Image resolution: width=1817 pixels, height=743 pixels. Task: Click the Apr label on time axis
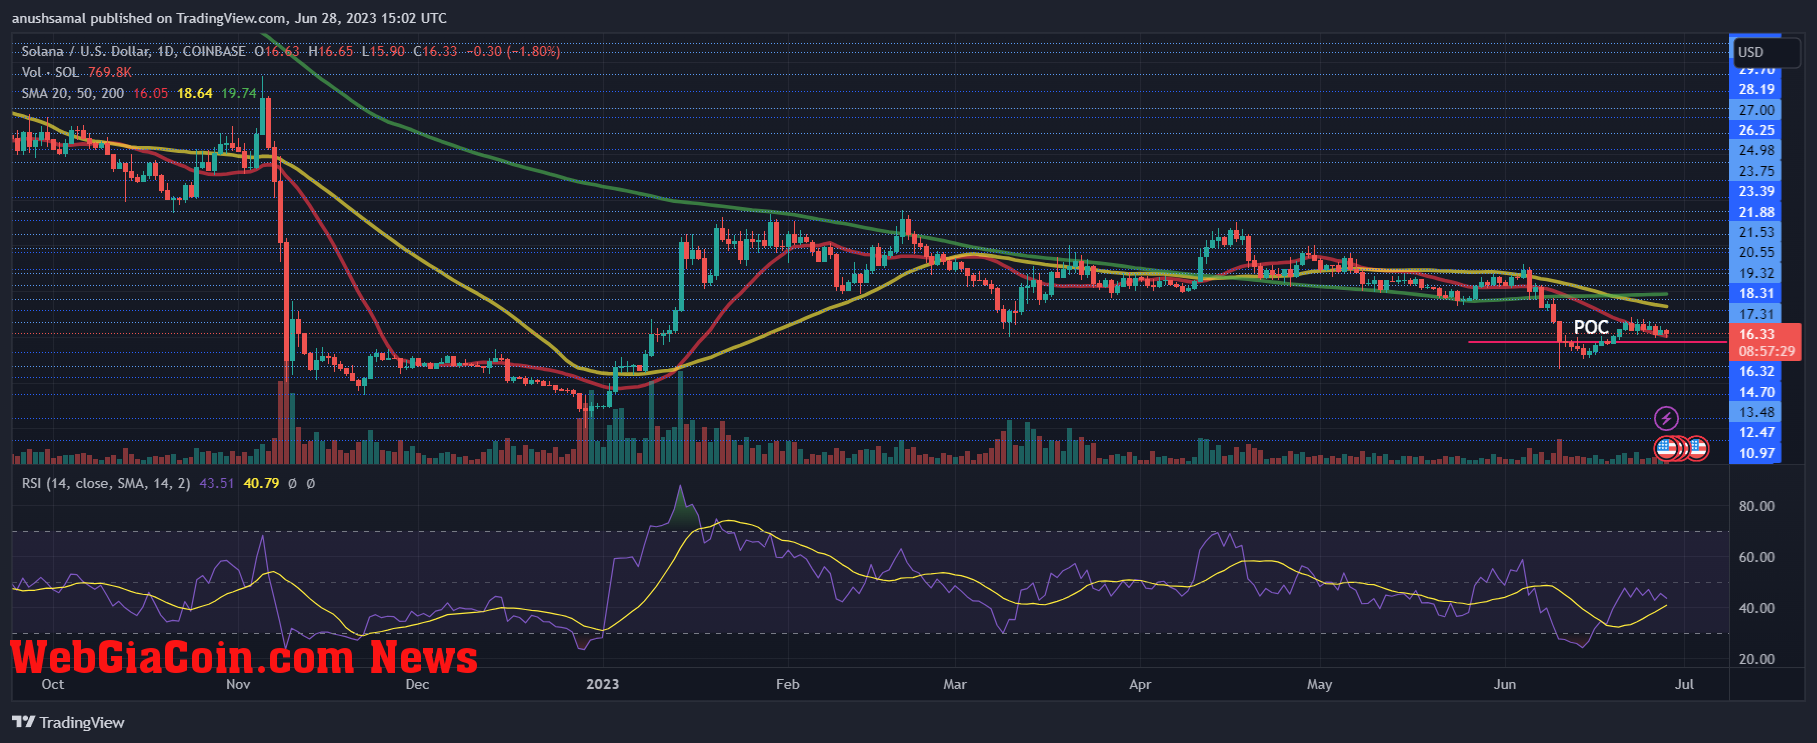point(1140,684)
